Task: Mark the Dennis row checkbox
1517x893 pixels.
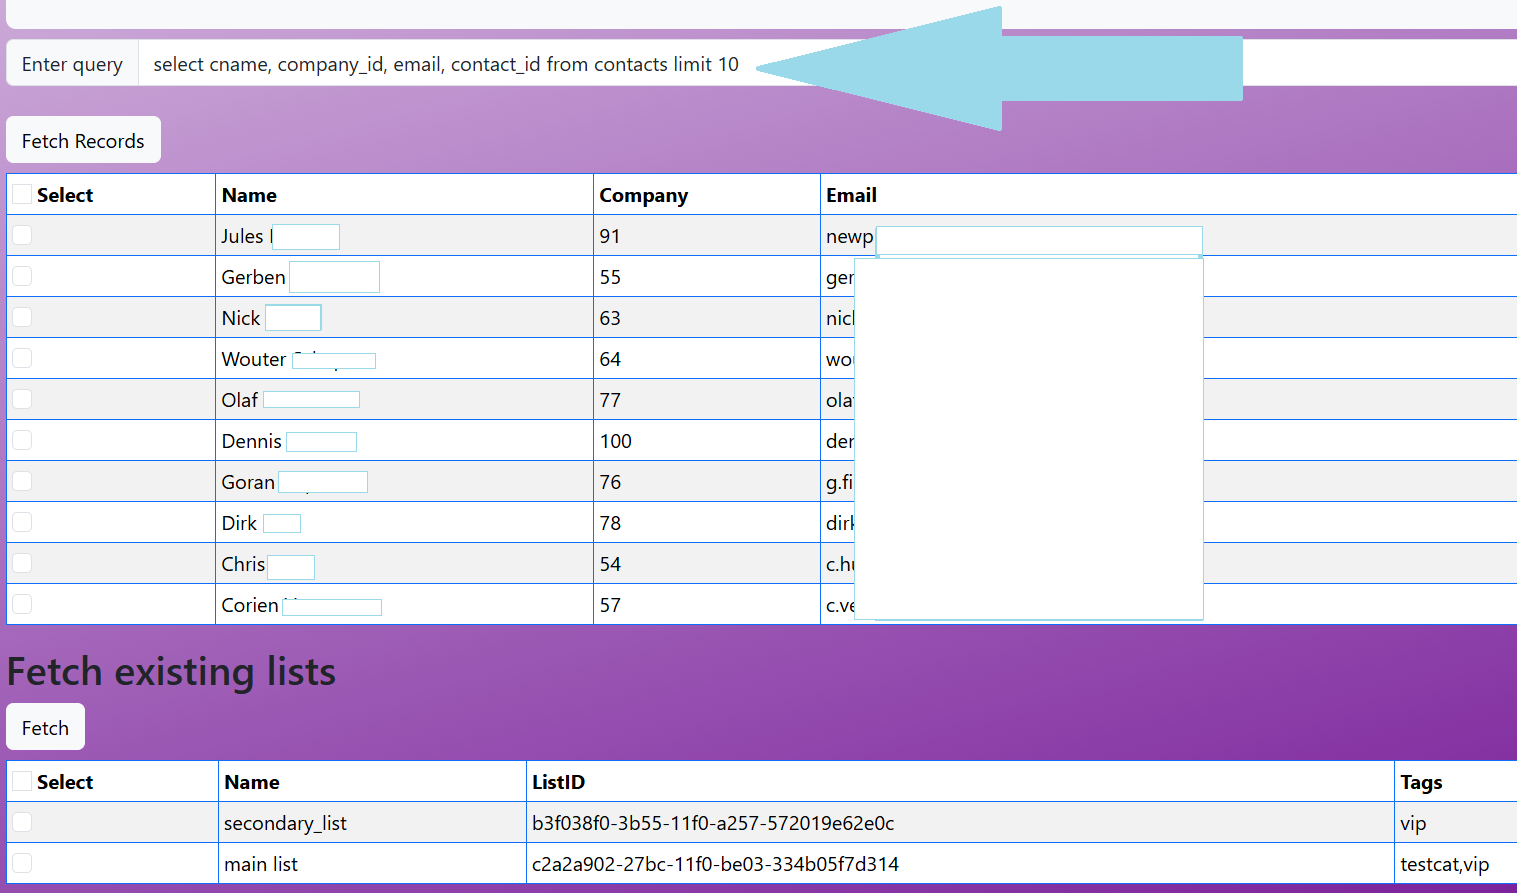Action: [x=22, y=440]
